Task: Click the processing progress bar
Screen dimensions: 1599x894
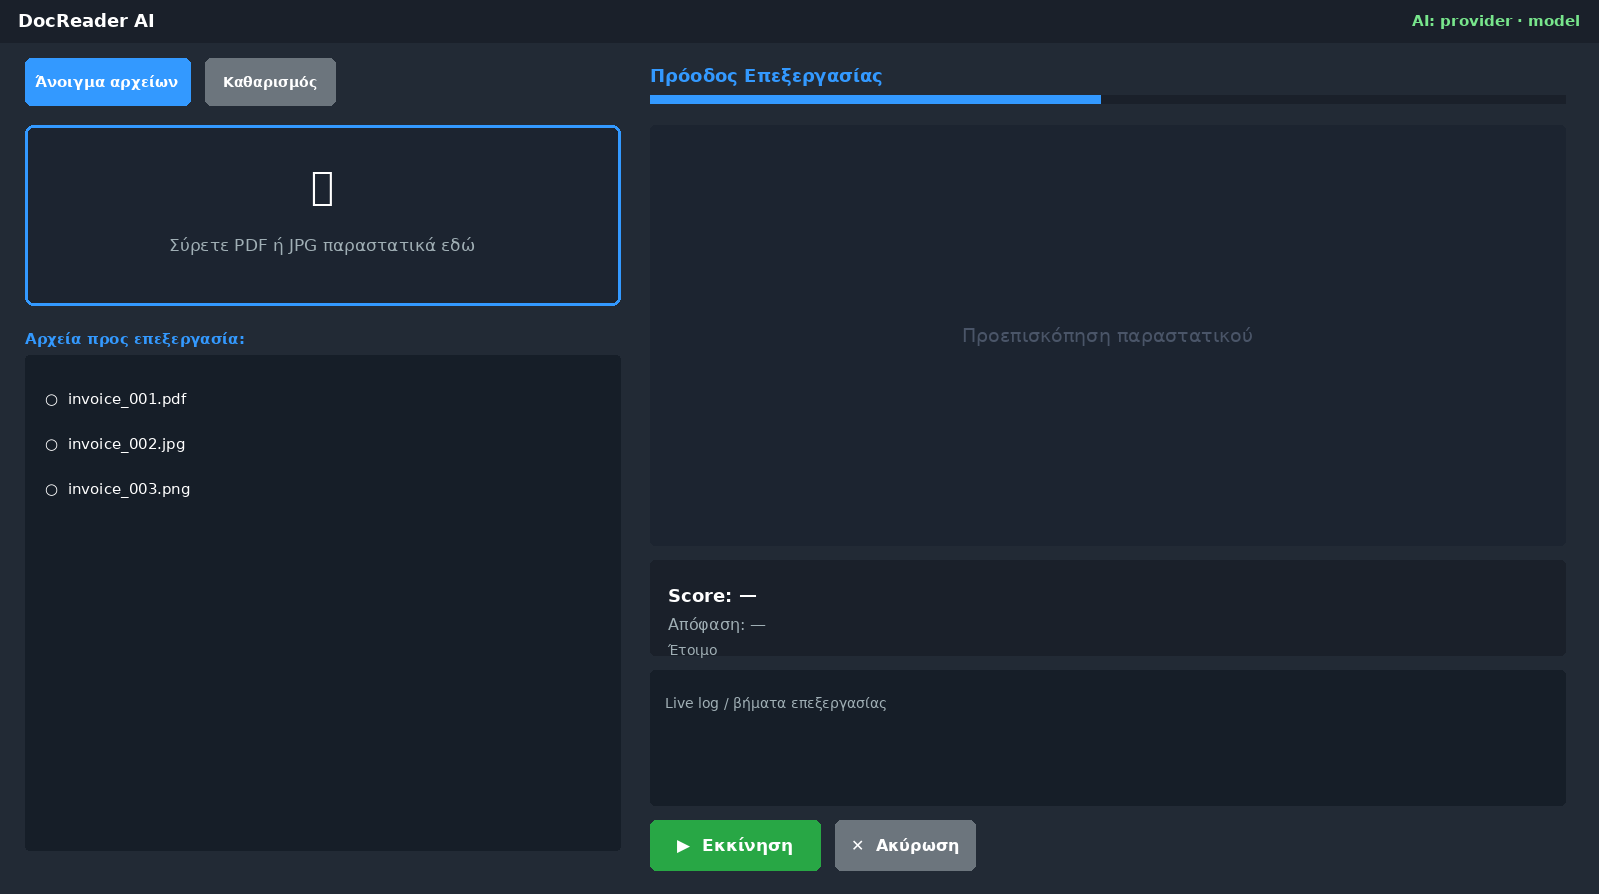Action: click(1108, 99)
